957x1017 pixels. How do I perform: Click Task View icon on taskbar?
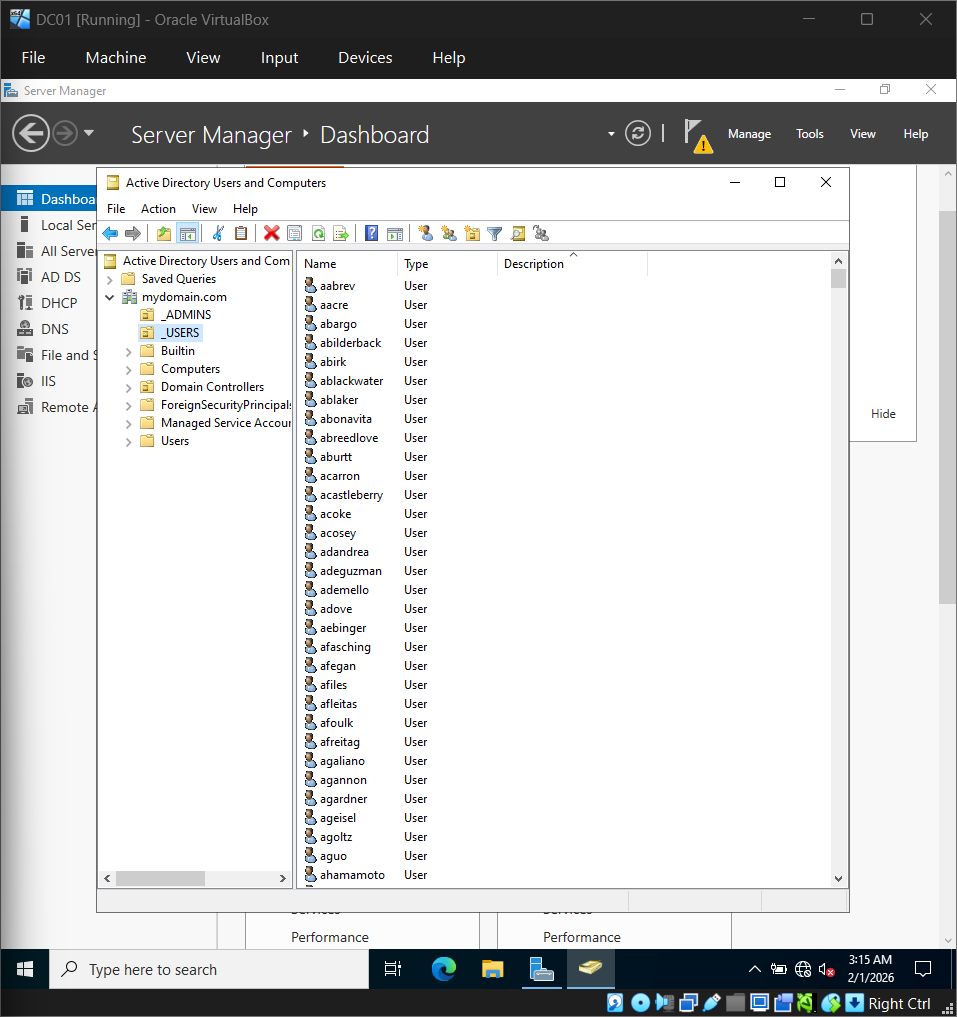(393, 969)
